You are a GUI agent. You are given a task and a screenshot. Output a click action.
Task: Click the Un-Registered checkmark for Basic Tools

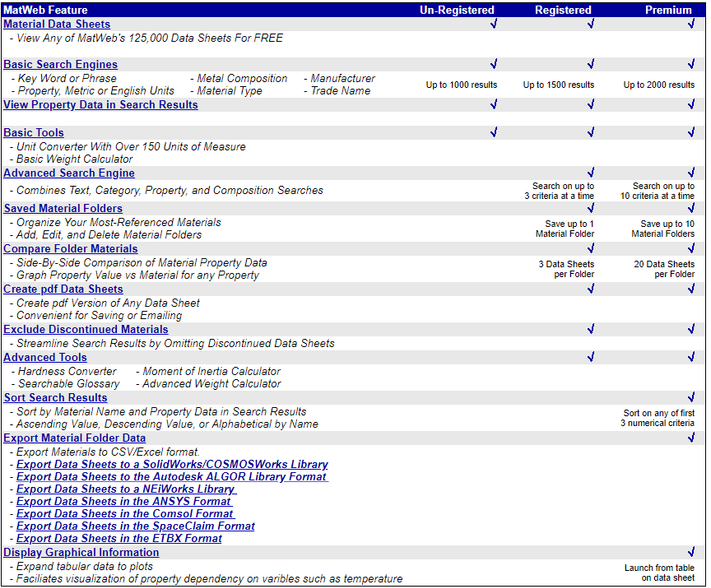click(x=494, y=132)
